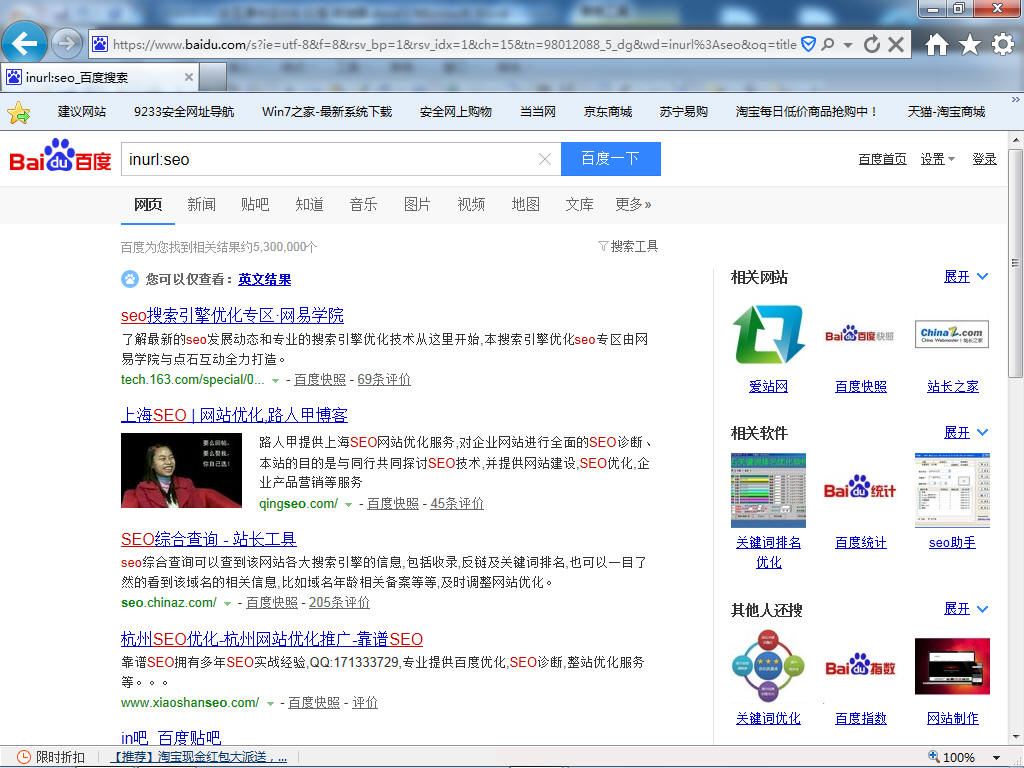Switch to the 贴吧 search tab
Image resolution: width=1024 pixels, height=768 pixels.
[255, 204]
